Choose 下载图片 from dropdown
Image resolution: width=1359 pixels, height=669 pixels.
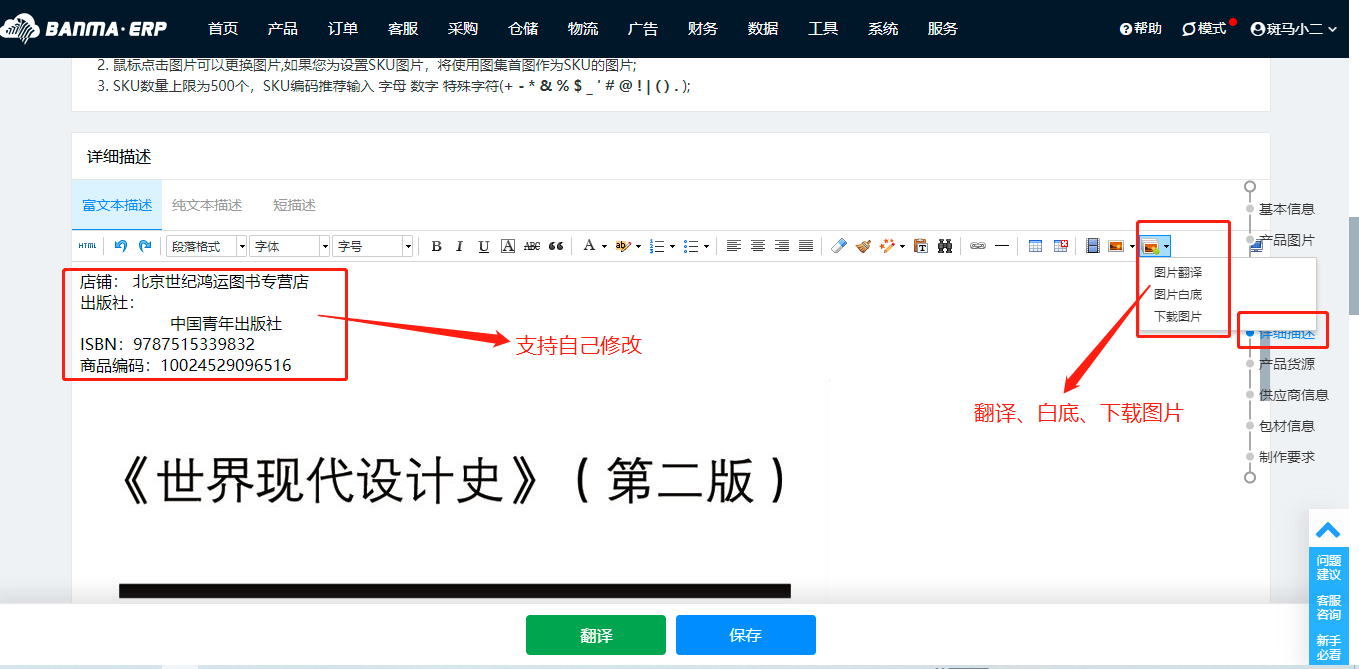coord(1178,316)
